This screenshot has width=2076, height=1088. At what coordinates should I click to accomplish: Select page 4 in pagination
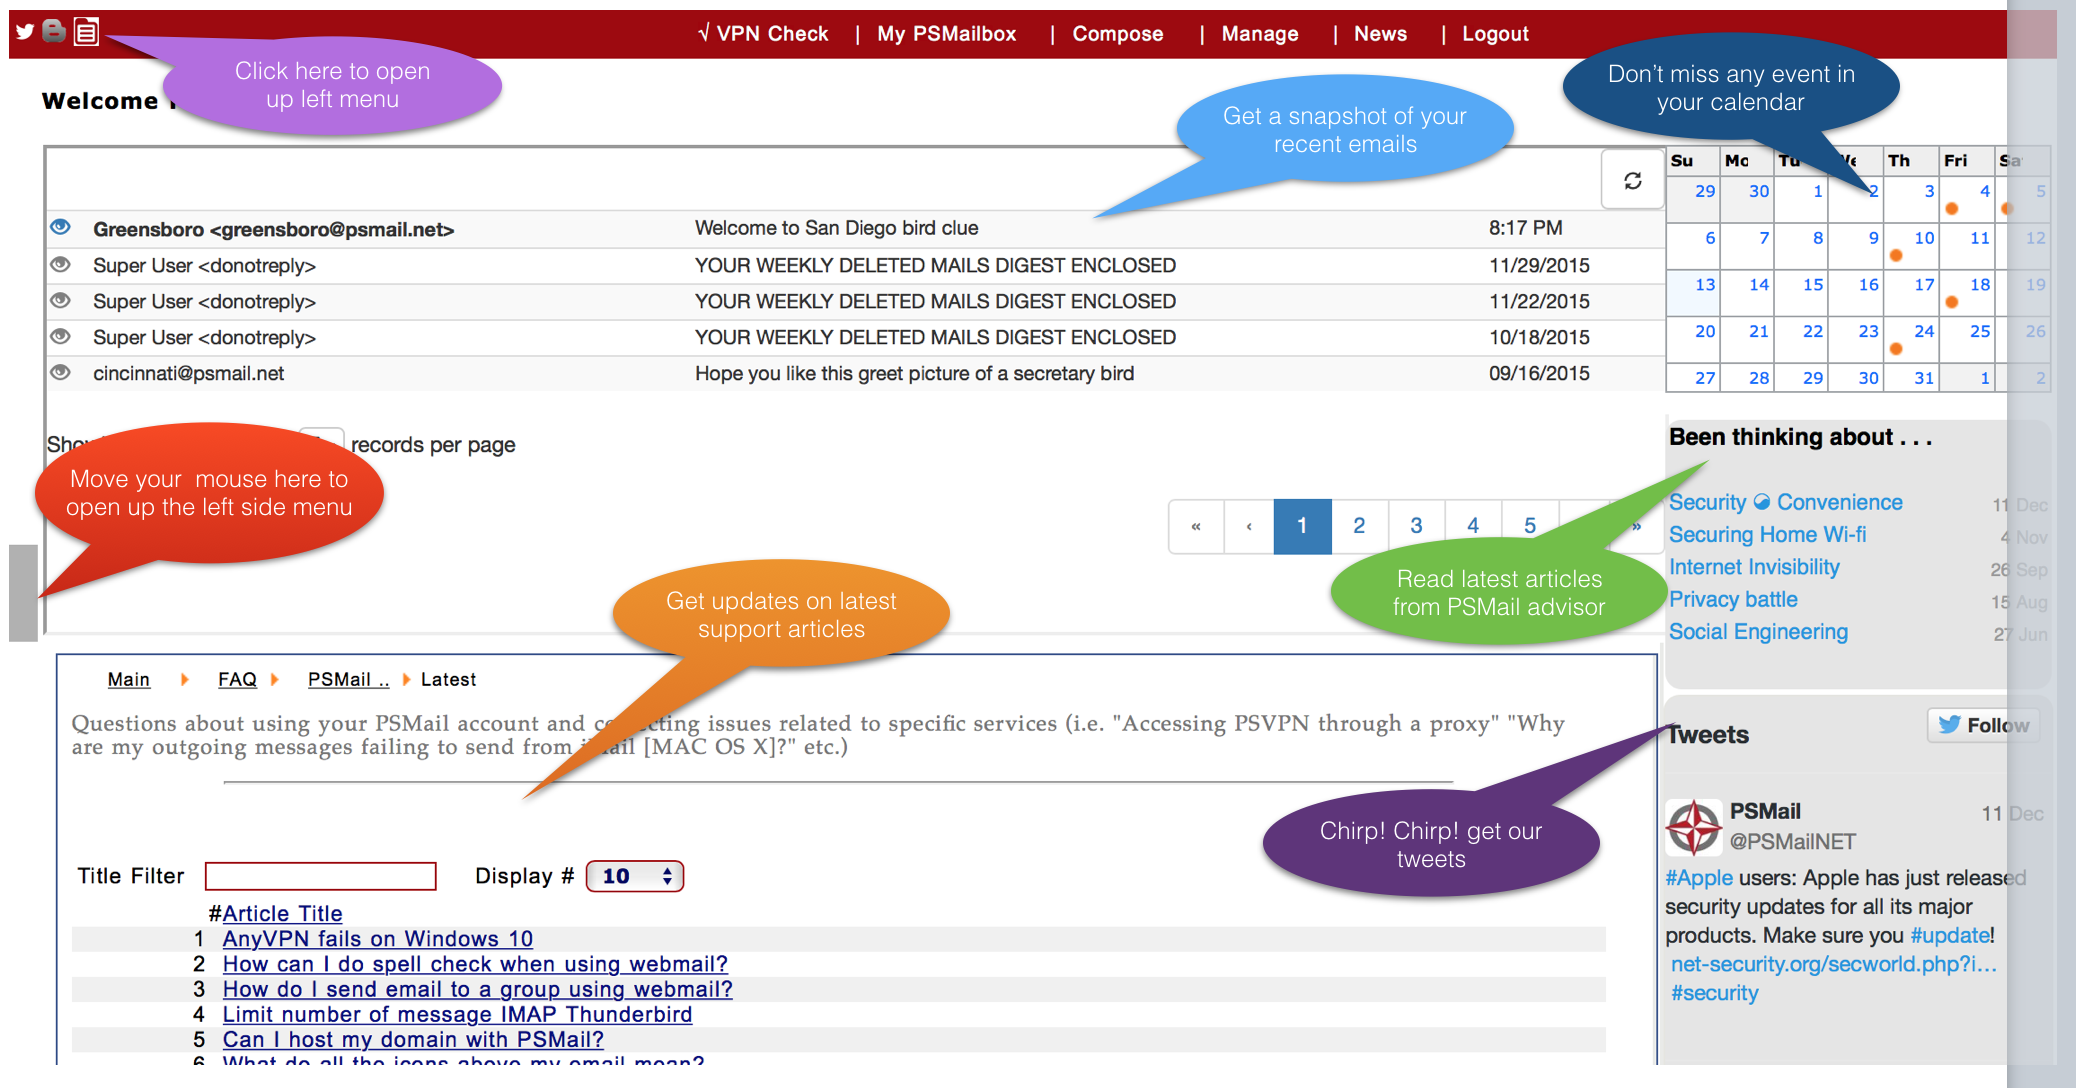click(1473, 526)
